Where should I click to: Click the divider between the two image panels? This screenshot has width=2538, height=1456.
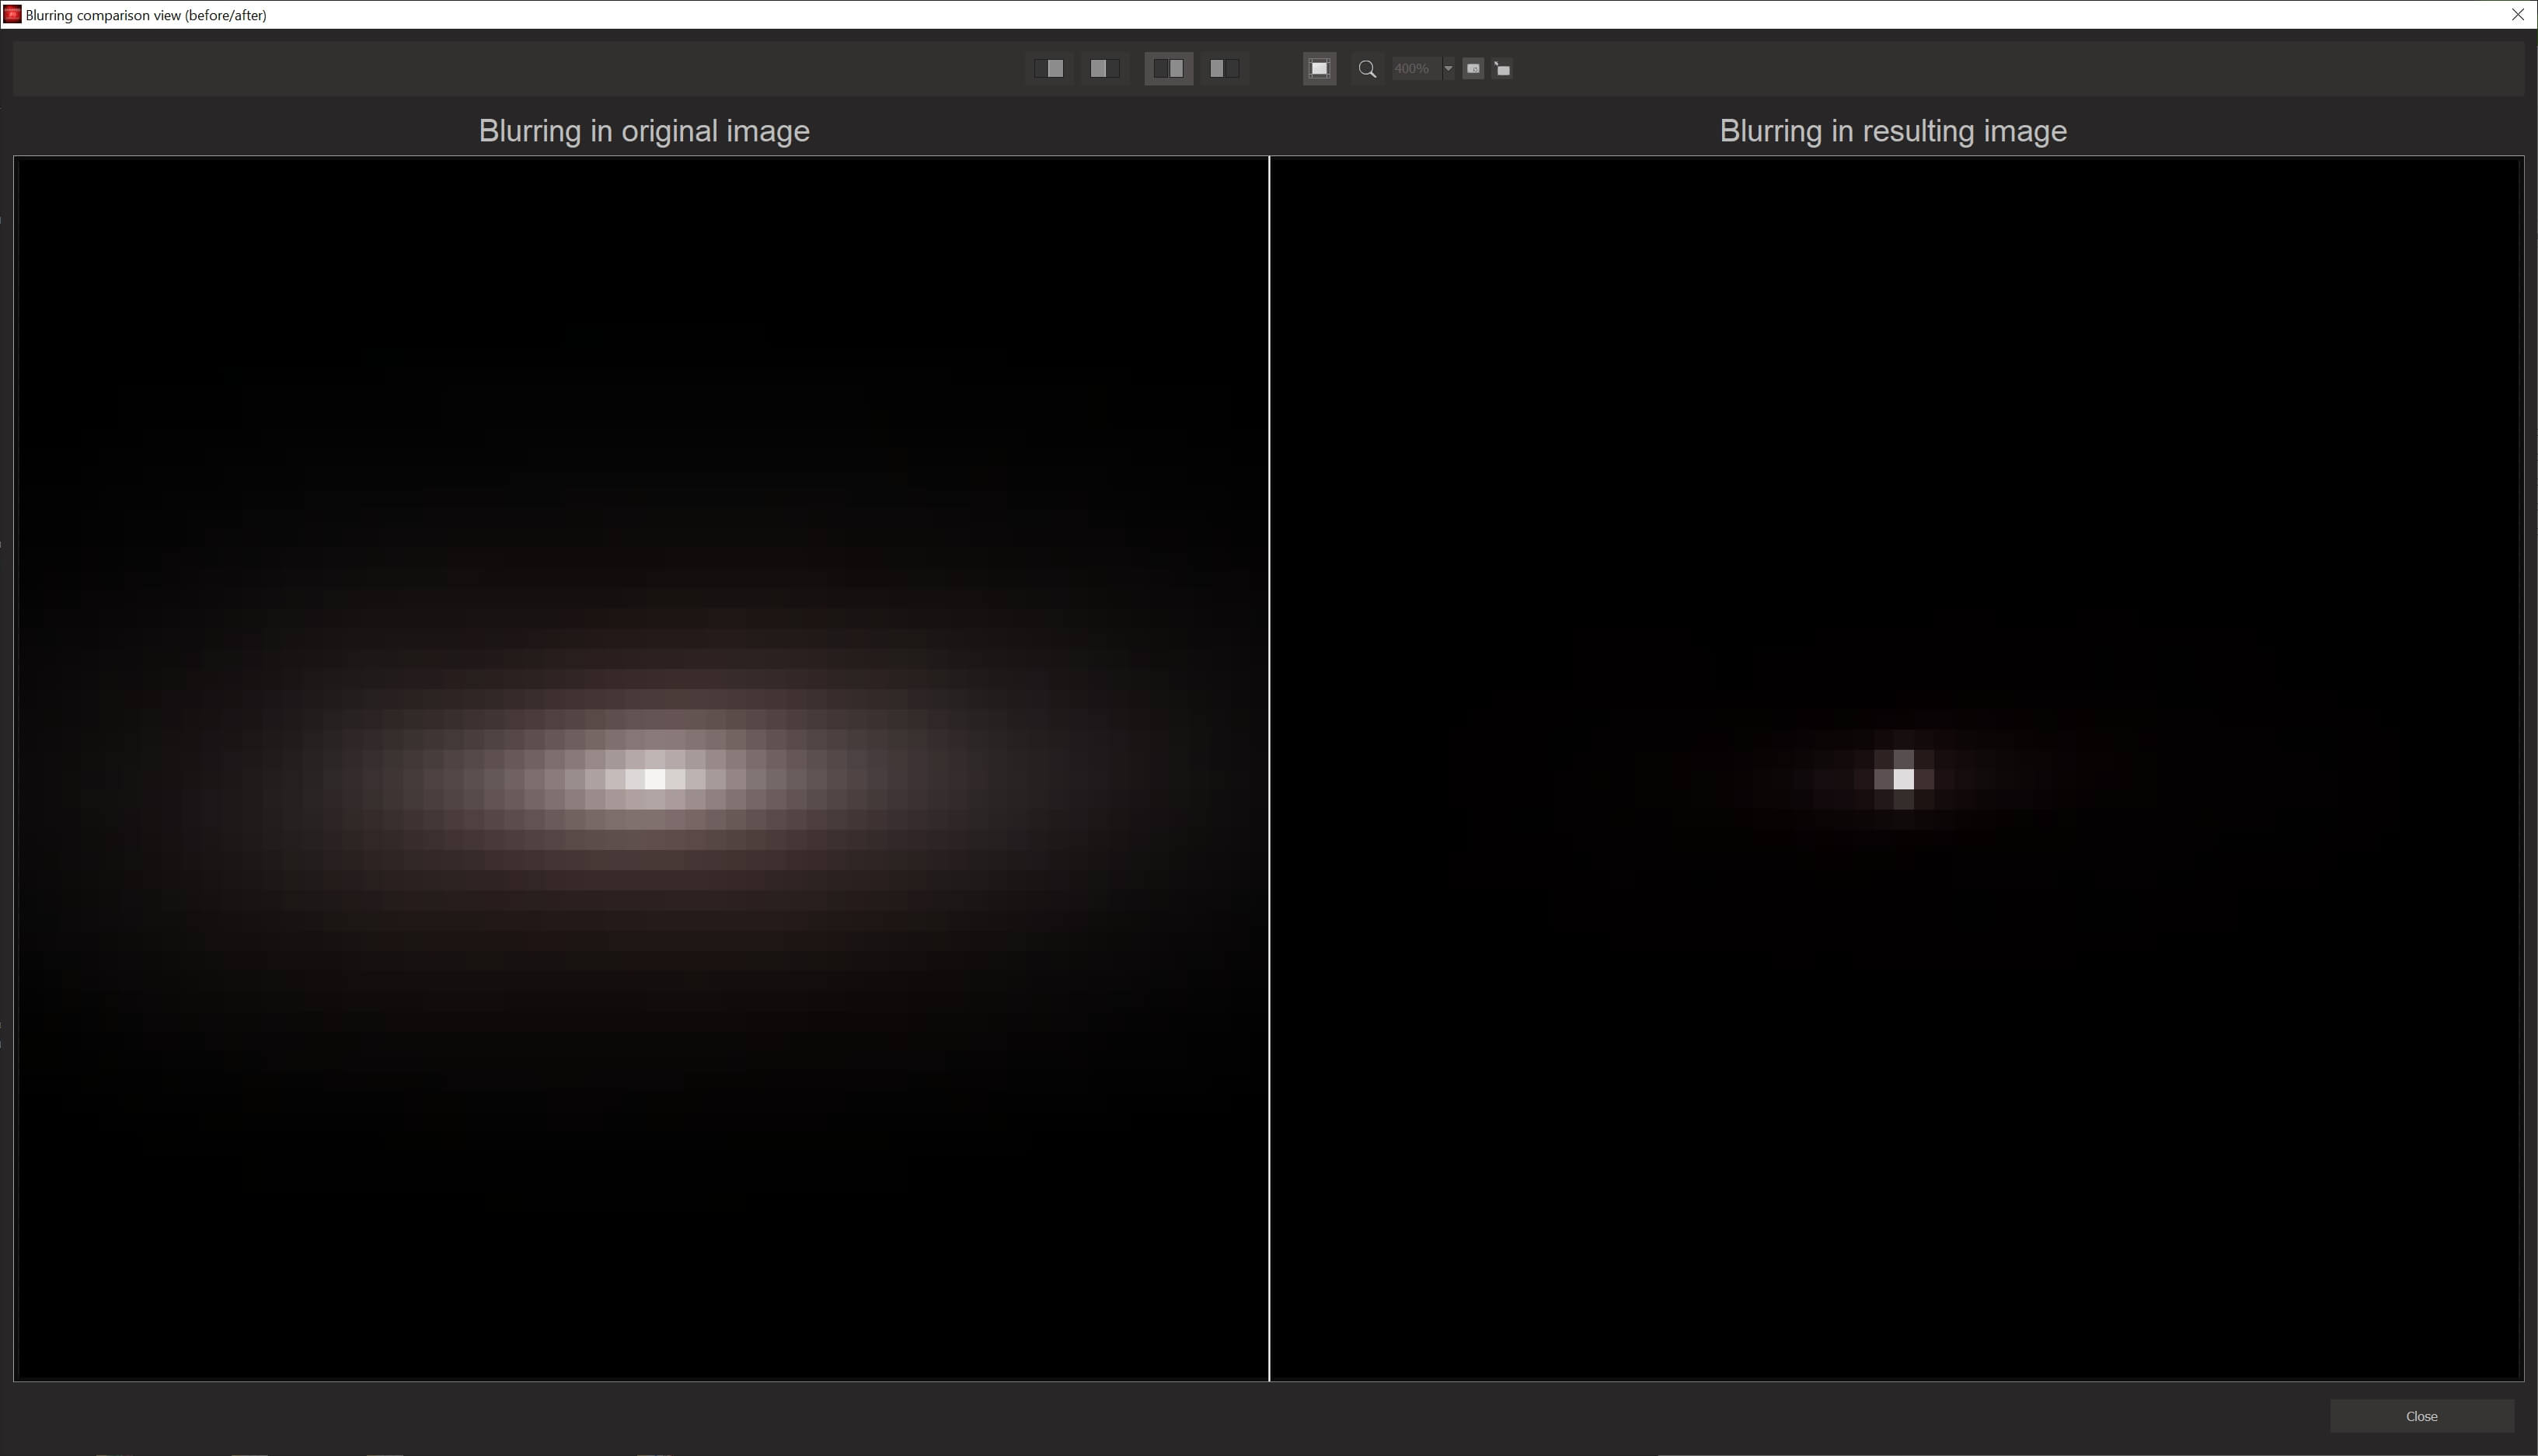click(x=1269, y=770)
